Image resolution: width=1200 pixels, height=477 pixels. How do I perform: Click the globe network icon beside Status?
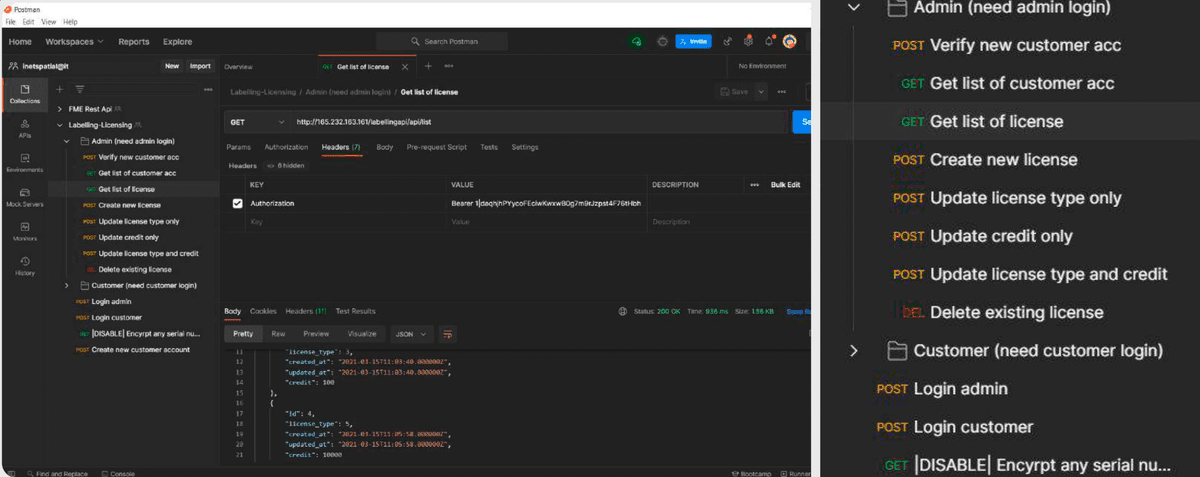coord(623,311)
